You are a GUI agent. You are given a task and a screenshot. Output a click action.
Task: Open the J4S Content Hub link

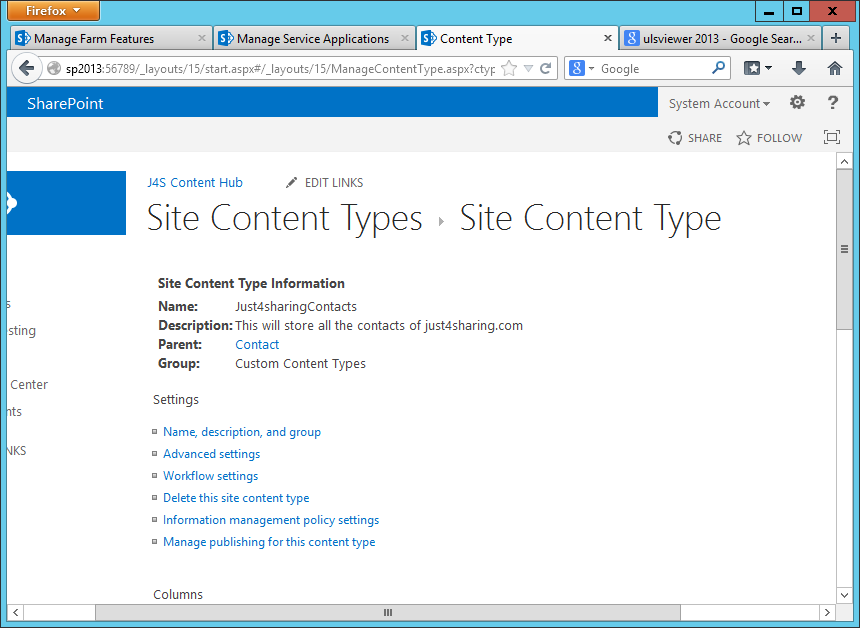[195, 183]
